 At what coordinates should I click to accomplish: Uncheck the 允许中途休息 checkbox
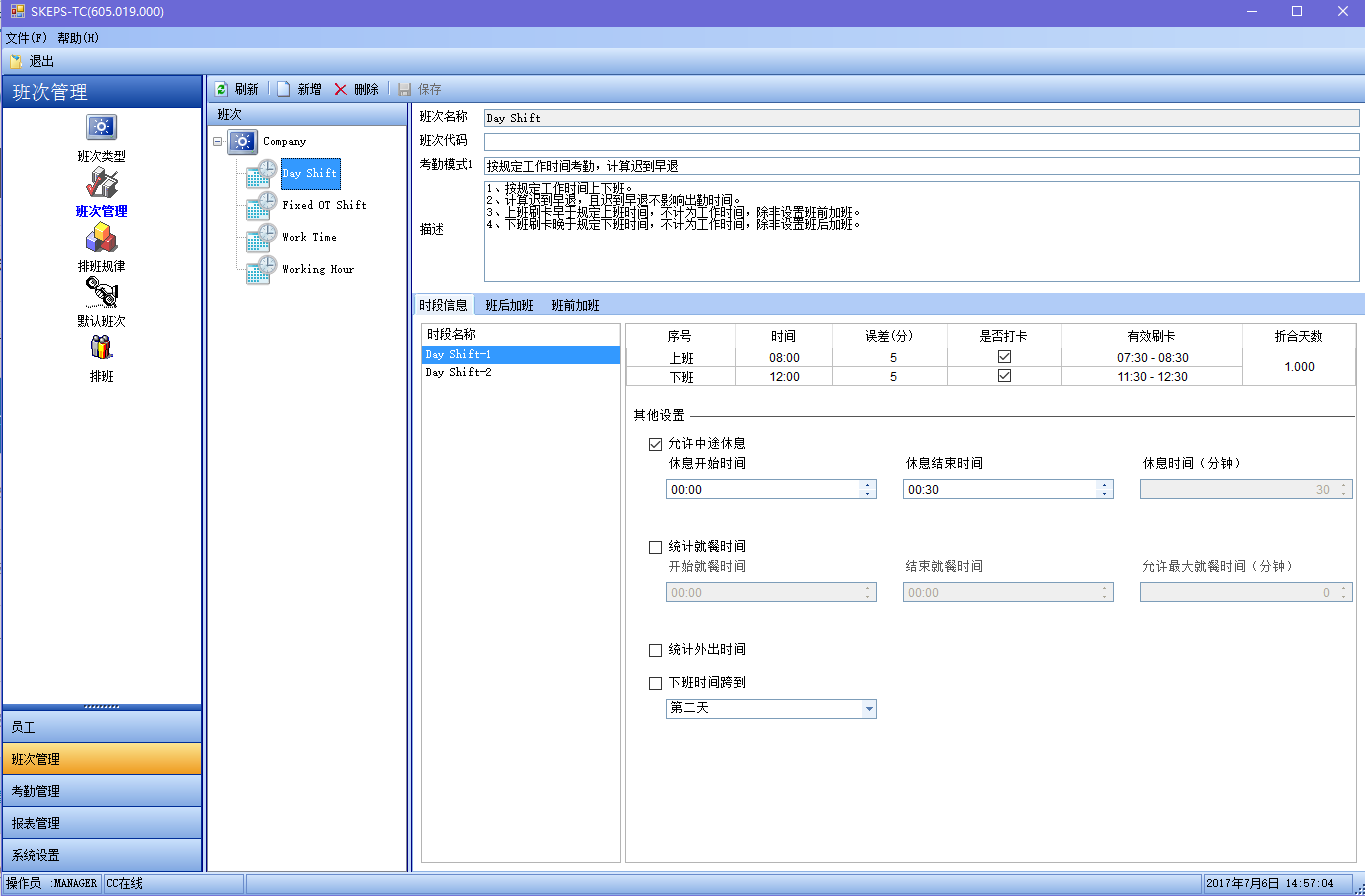point(656,443)
